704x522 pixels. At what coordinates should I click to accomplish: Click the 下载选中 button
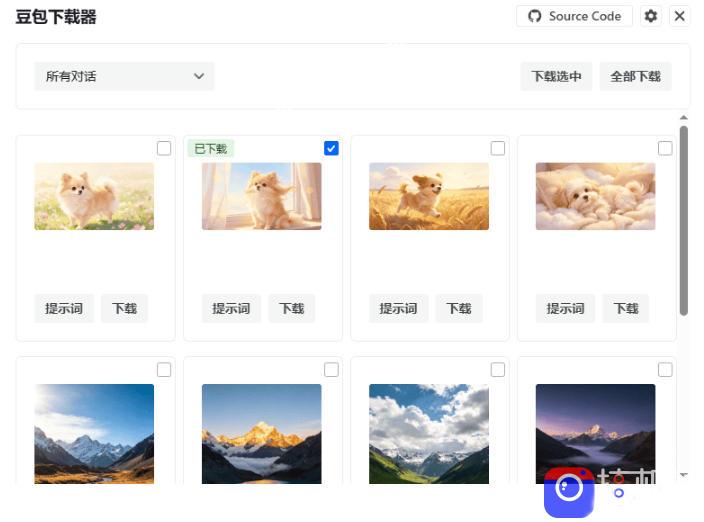tap(556, 76)
